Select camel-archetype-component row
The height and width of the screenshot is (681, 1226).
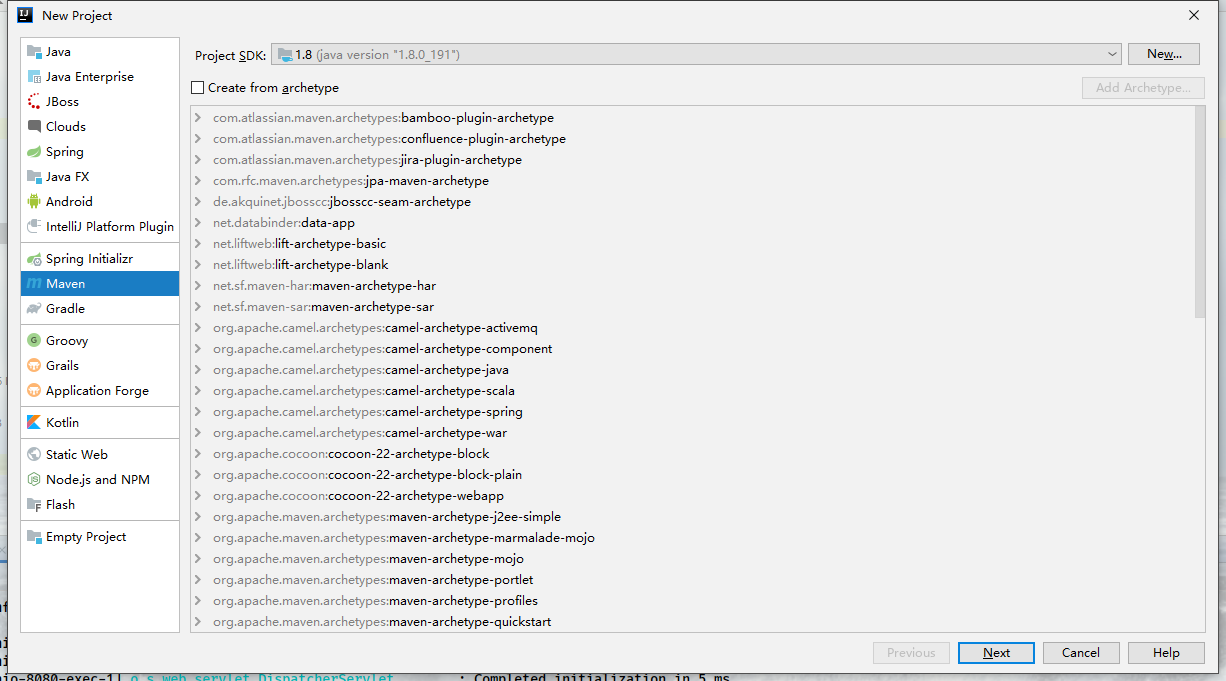coord(692,349)
